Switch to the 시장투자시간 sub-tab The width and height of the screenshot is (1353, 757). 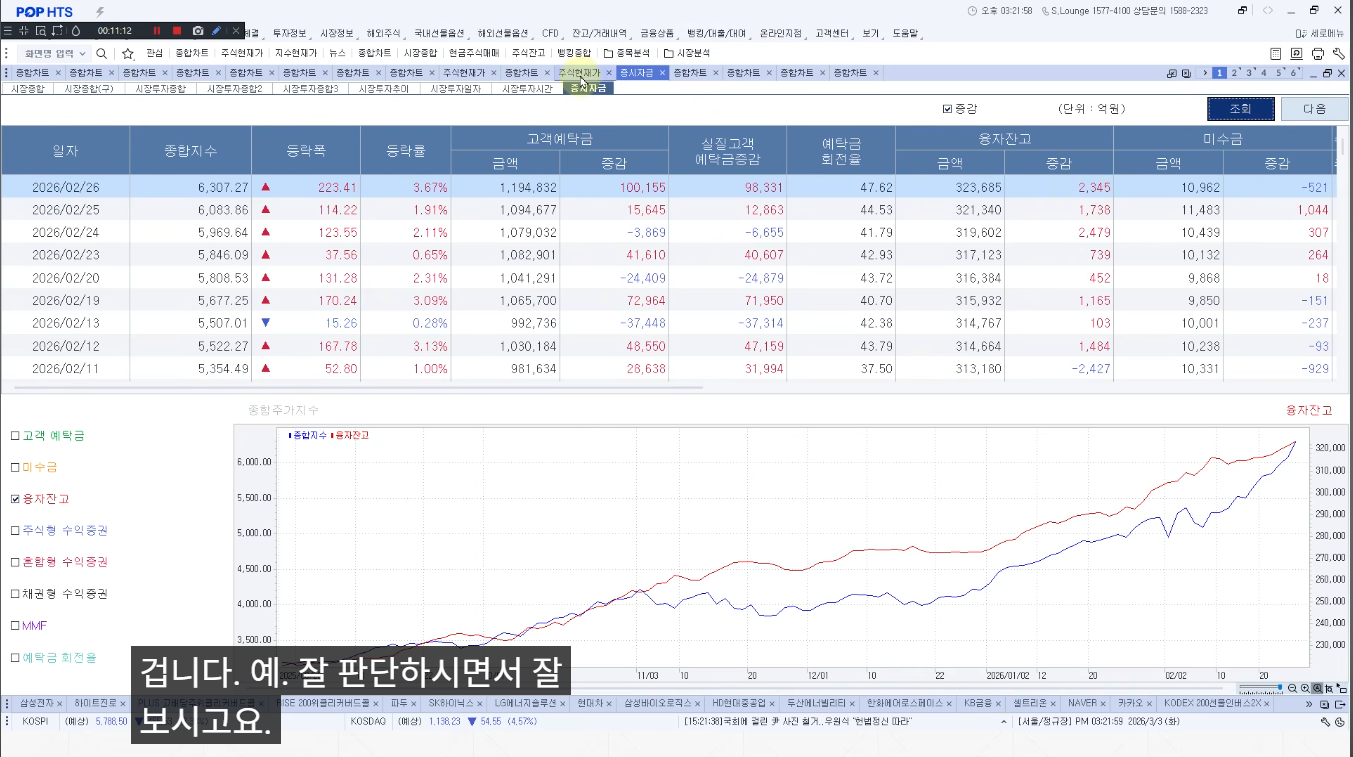(x=527, y=88)
